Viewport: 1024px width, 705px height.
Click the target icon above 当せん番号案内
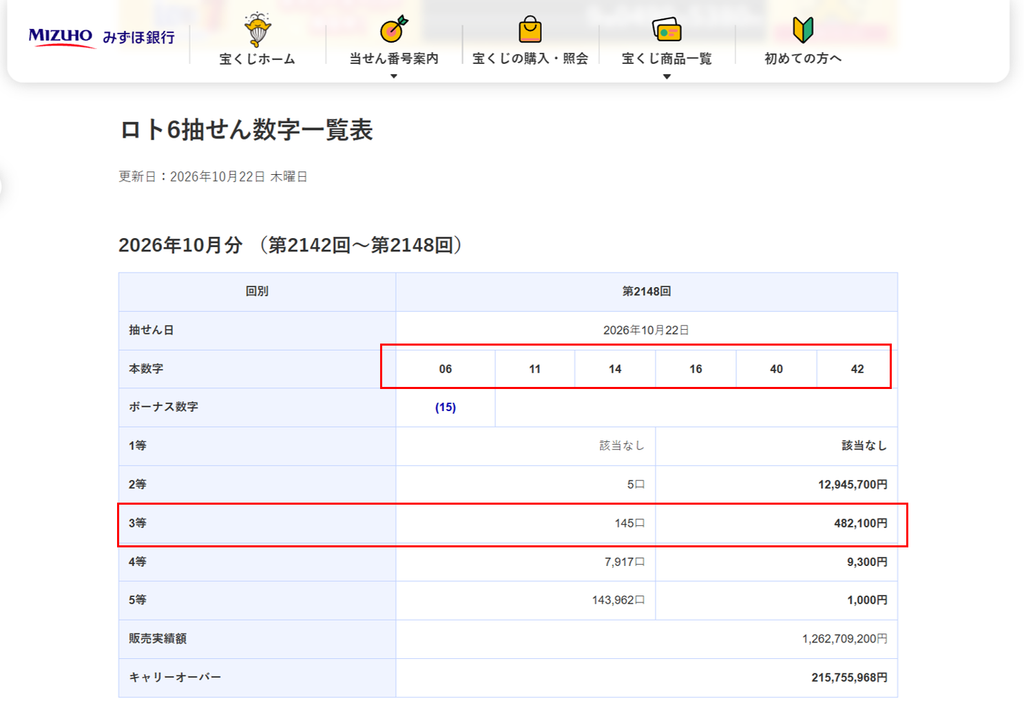(394, 29)
